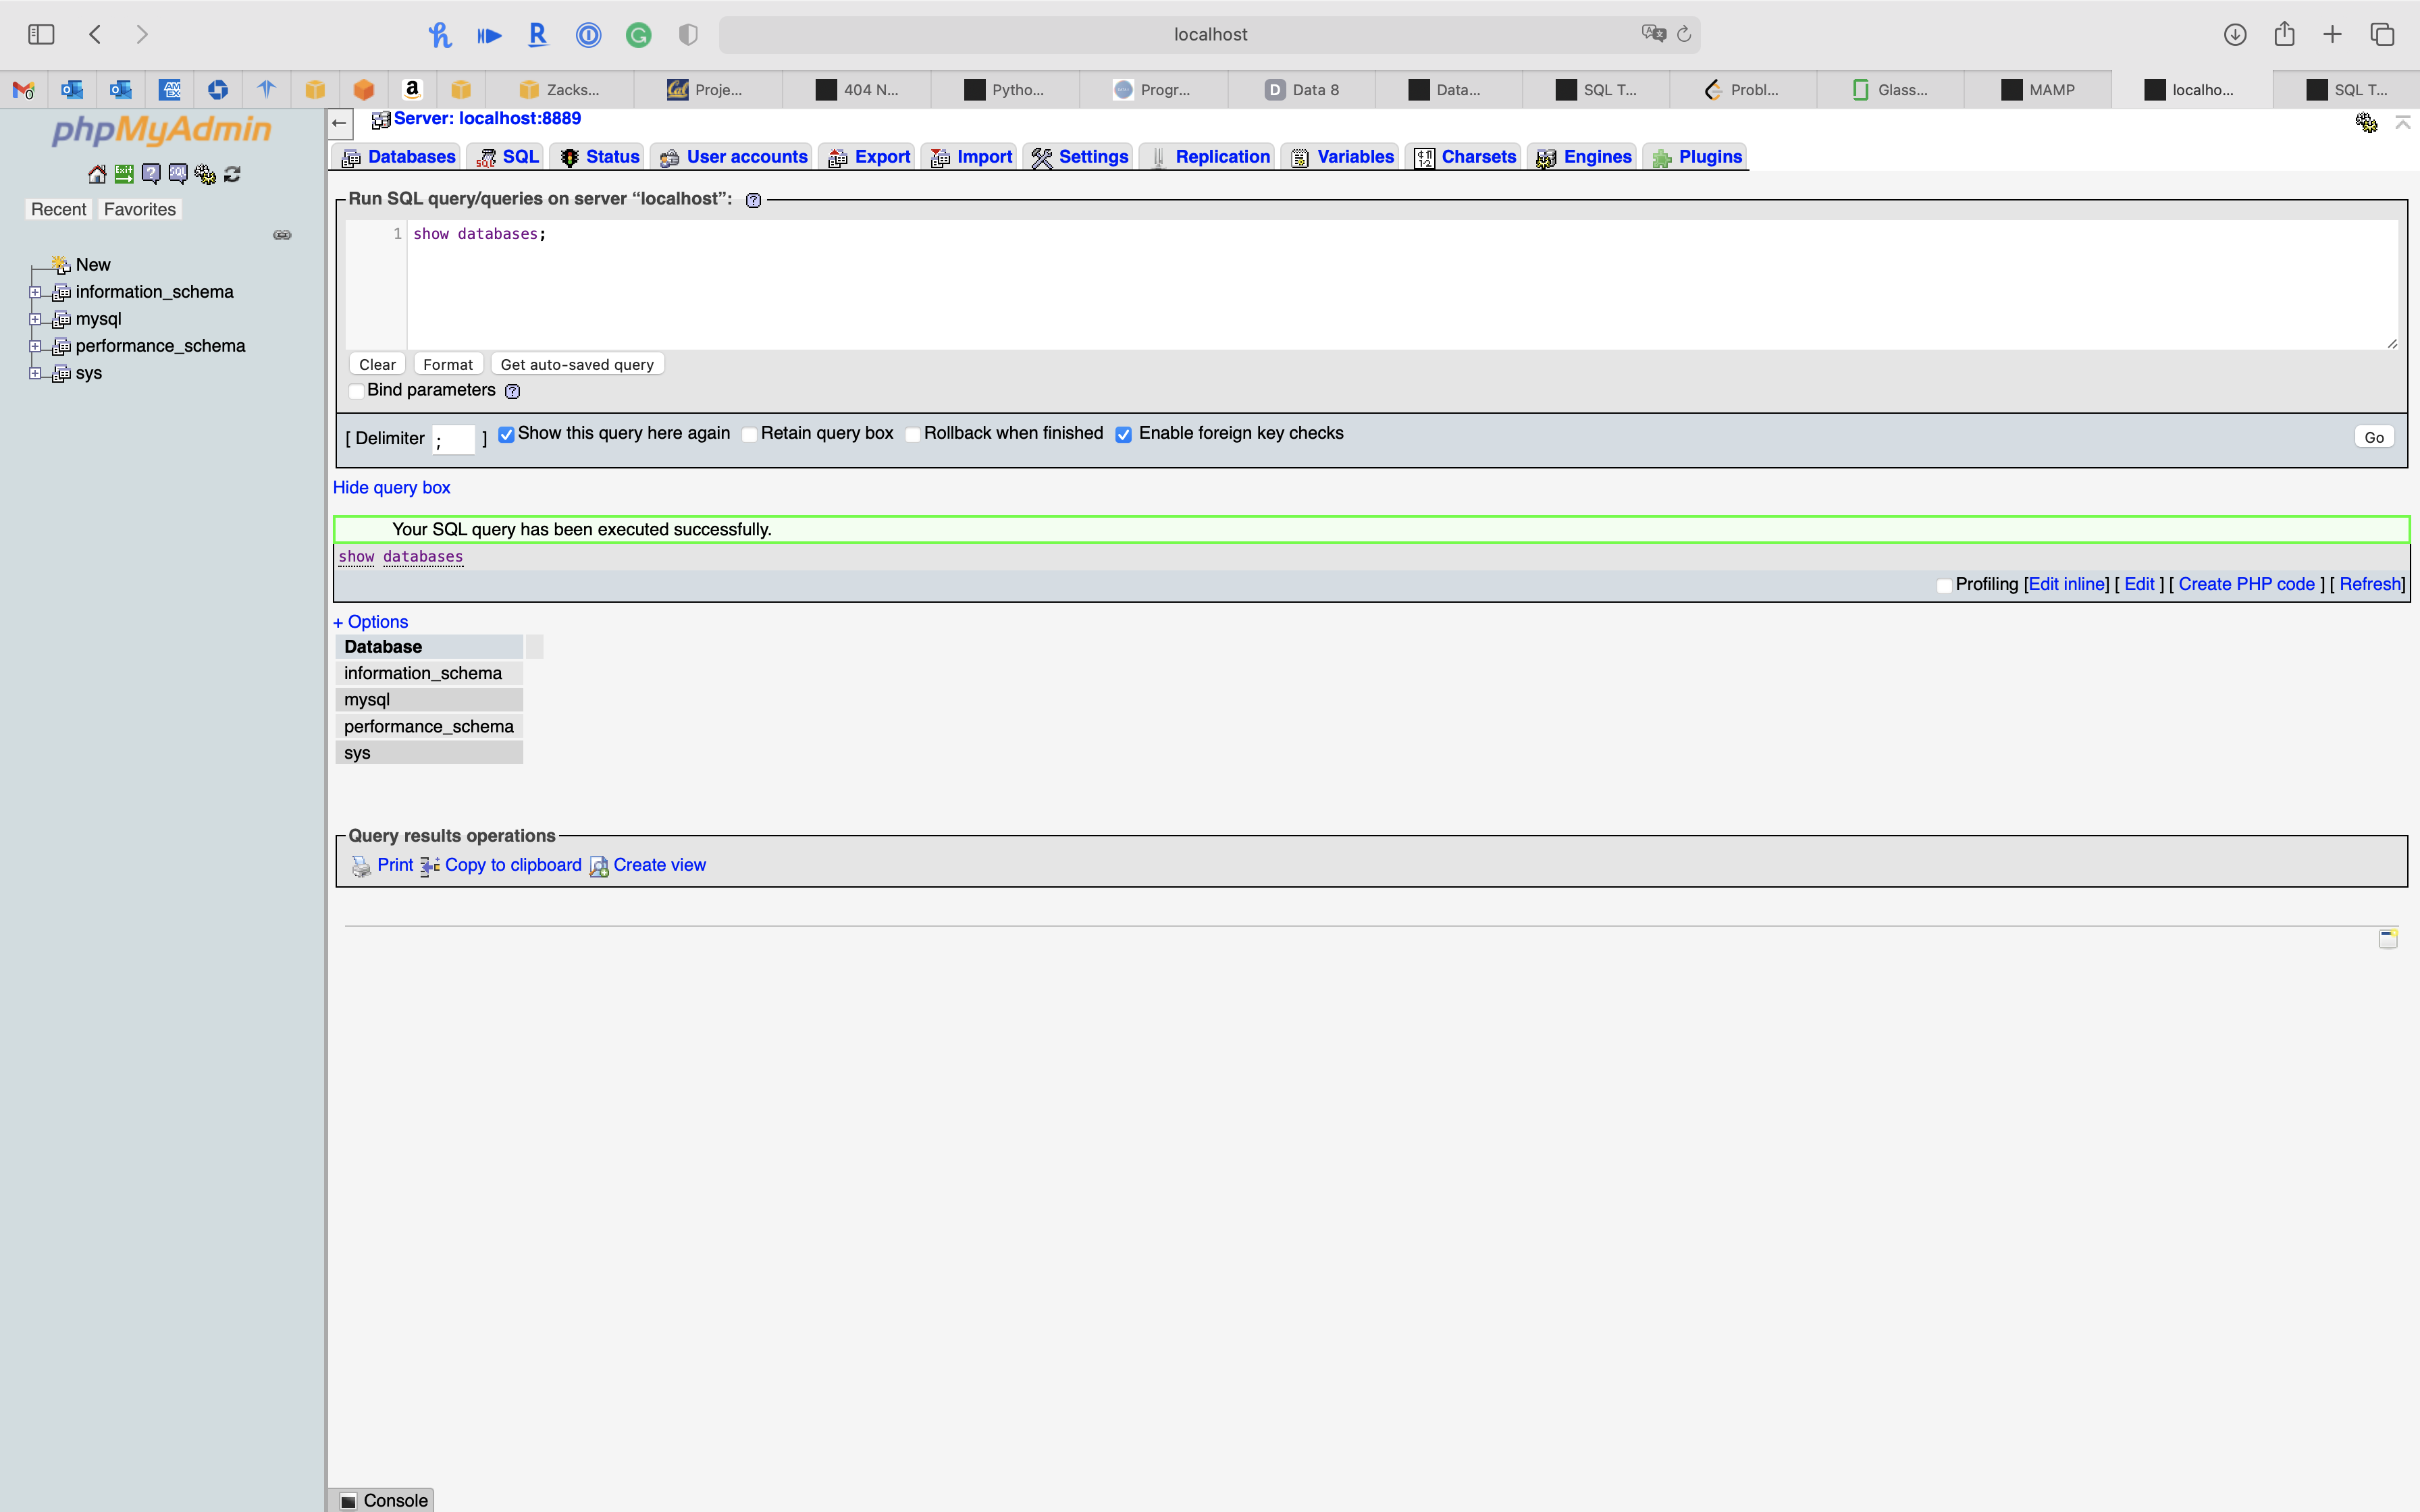Viewport: 2420px width, 1512px height.
Task: Click the reload navigation panel icon
Action: coord(232,174)
